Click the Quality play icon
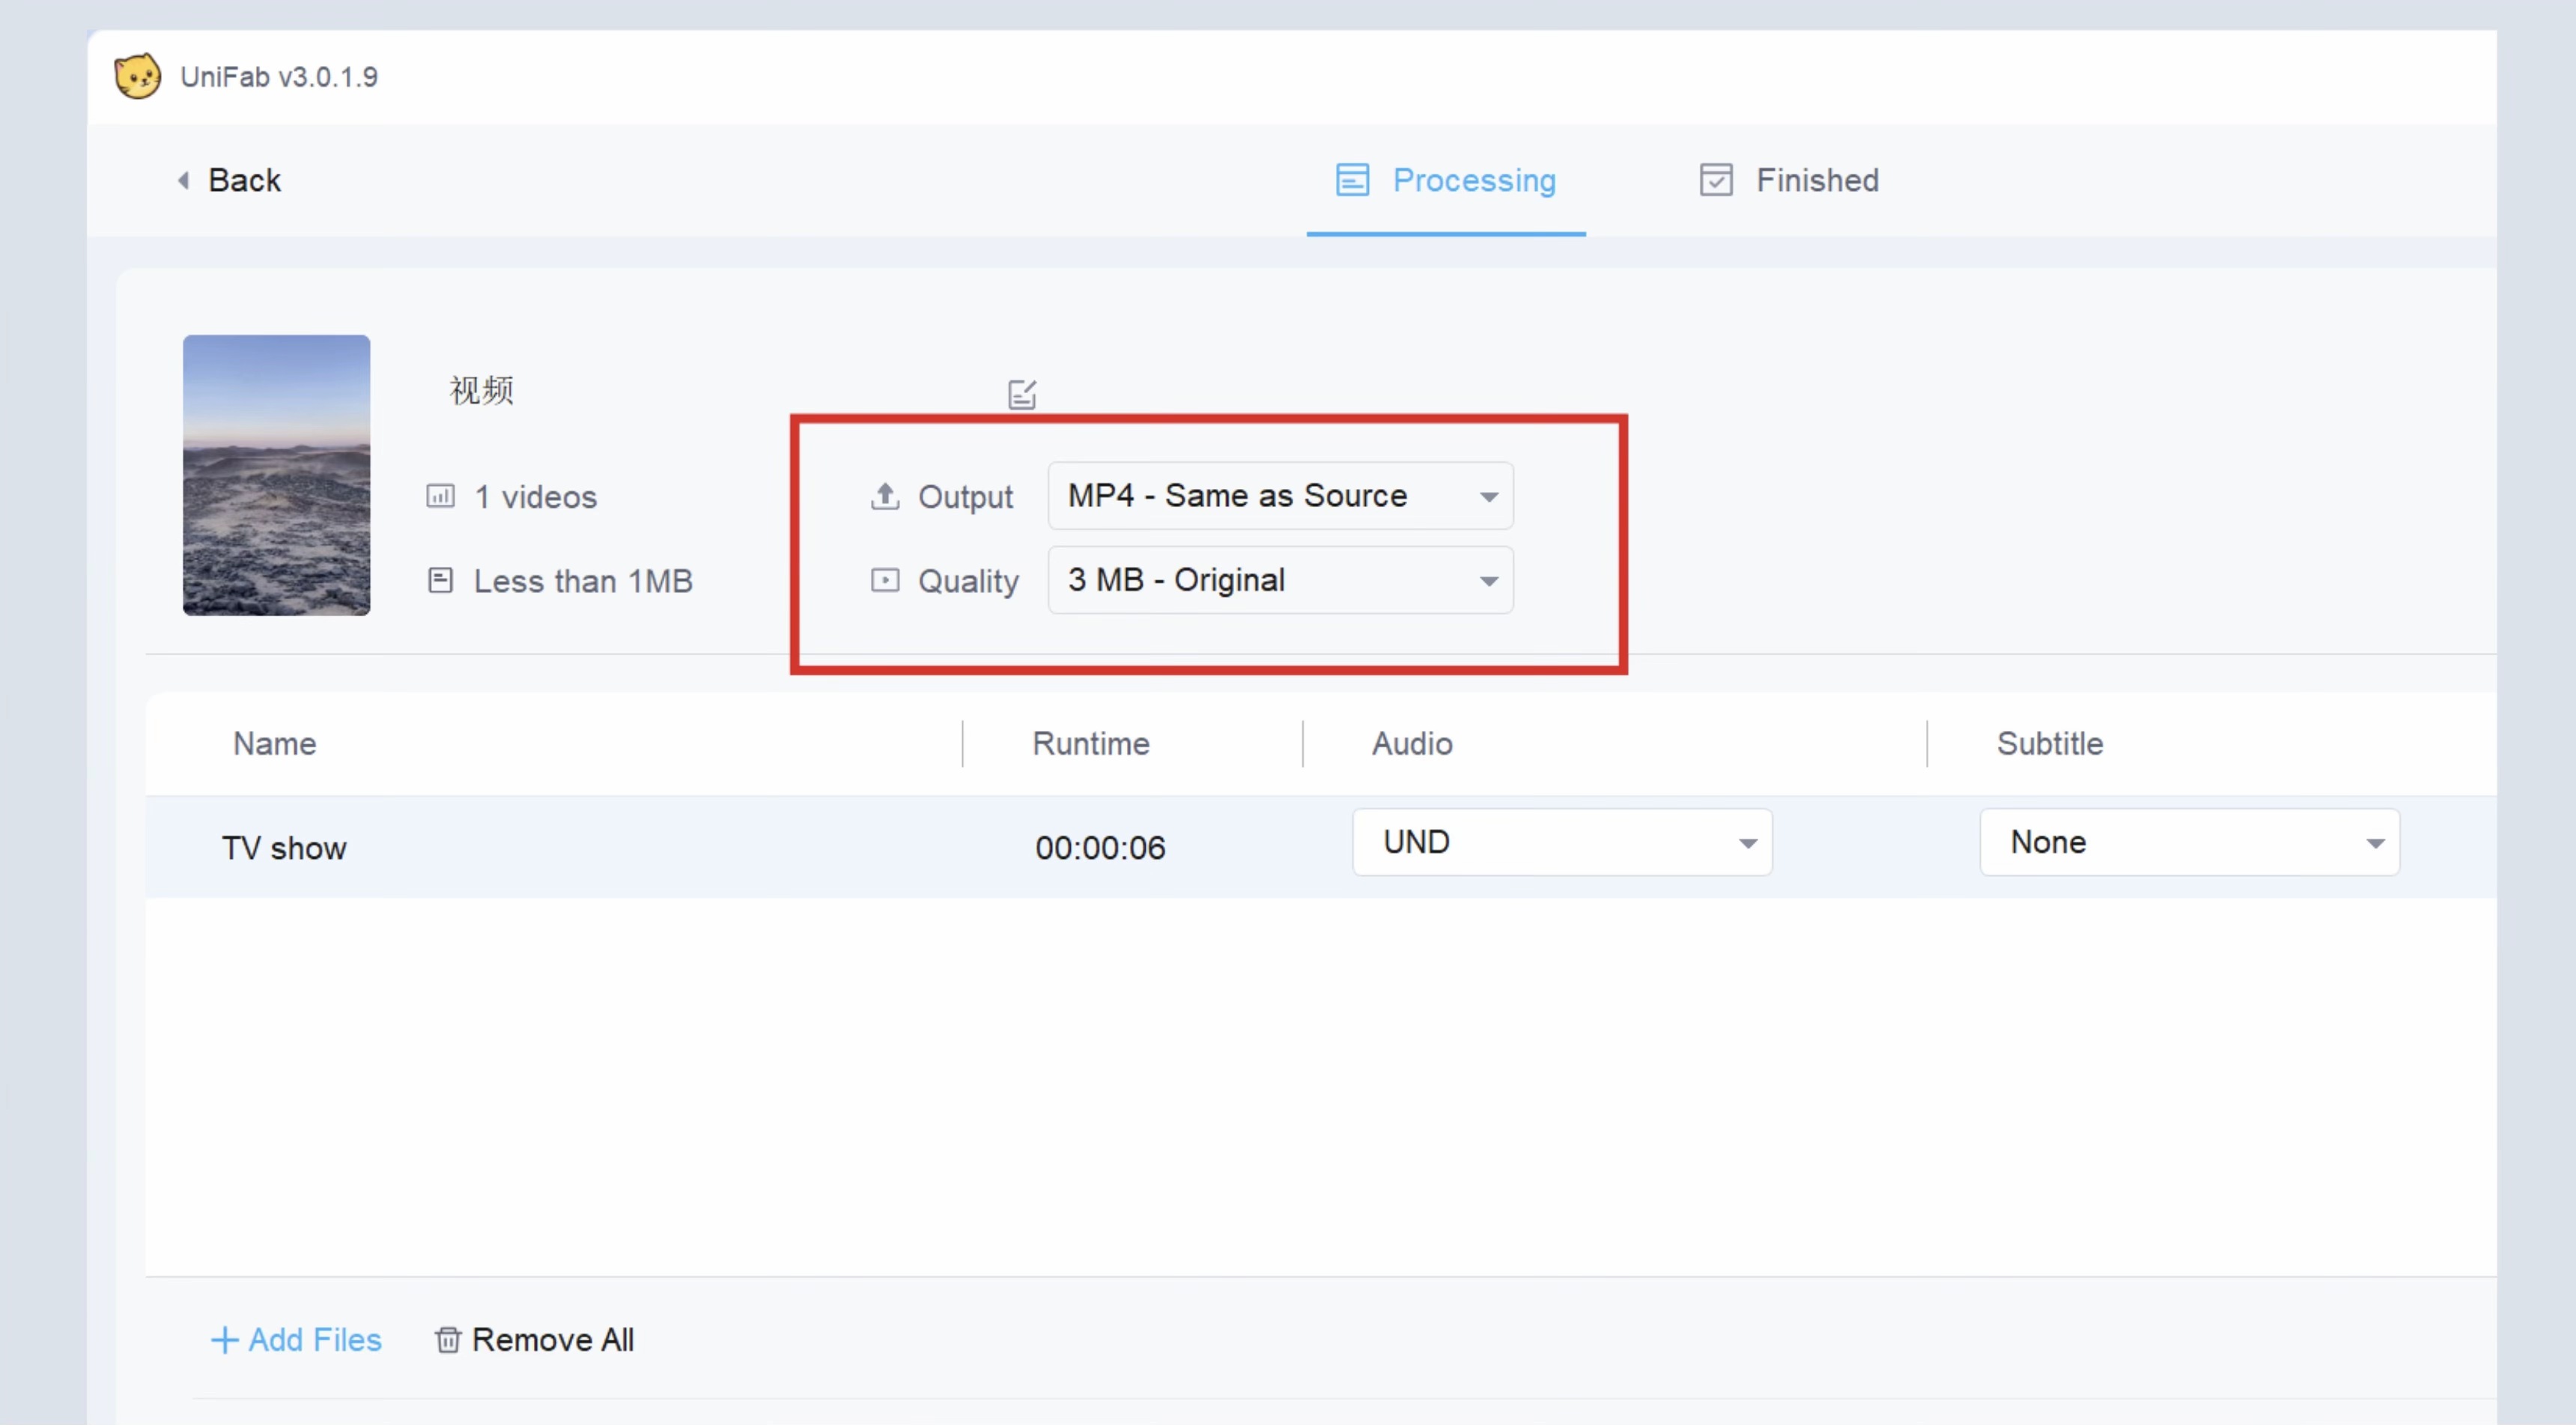 pos(885,580)
